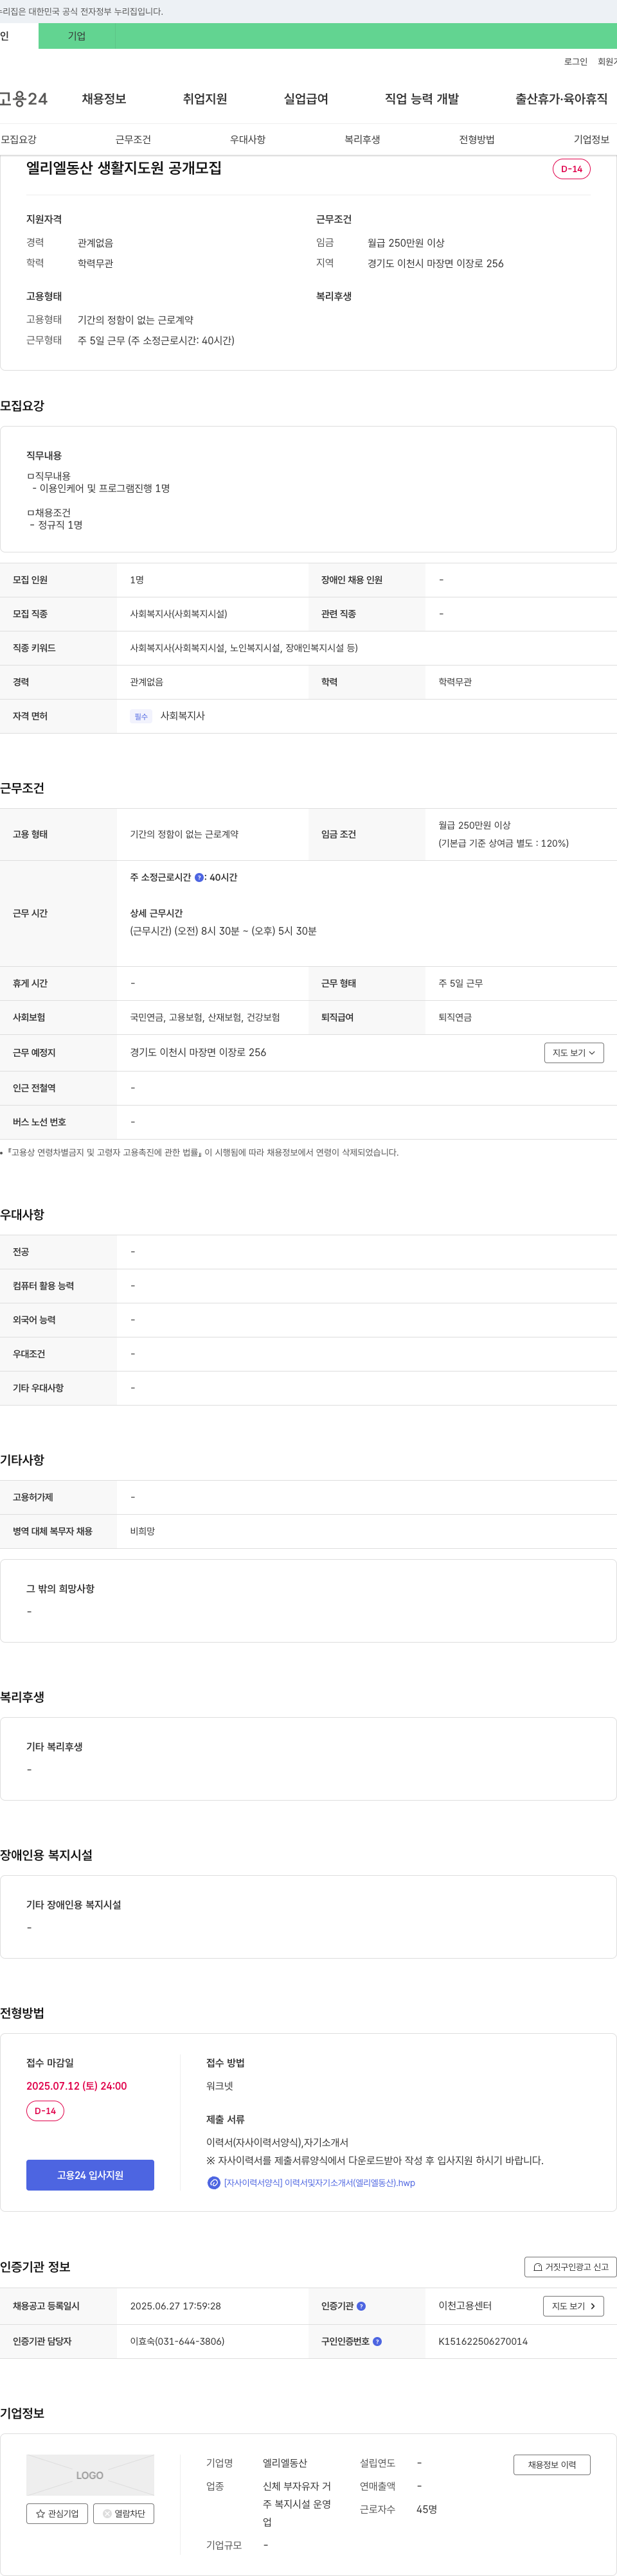Click the 고용24 site logo
The height and width of the screenshot is (2576, 617).
pos(23,99)
